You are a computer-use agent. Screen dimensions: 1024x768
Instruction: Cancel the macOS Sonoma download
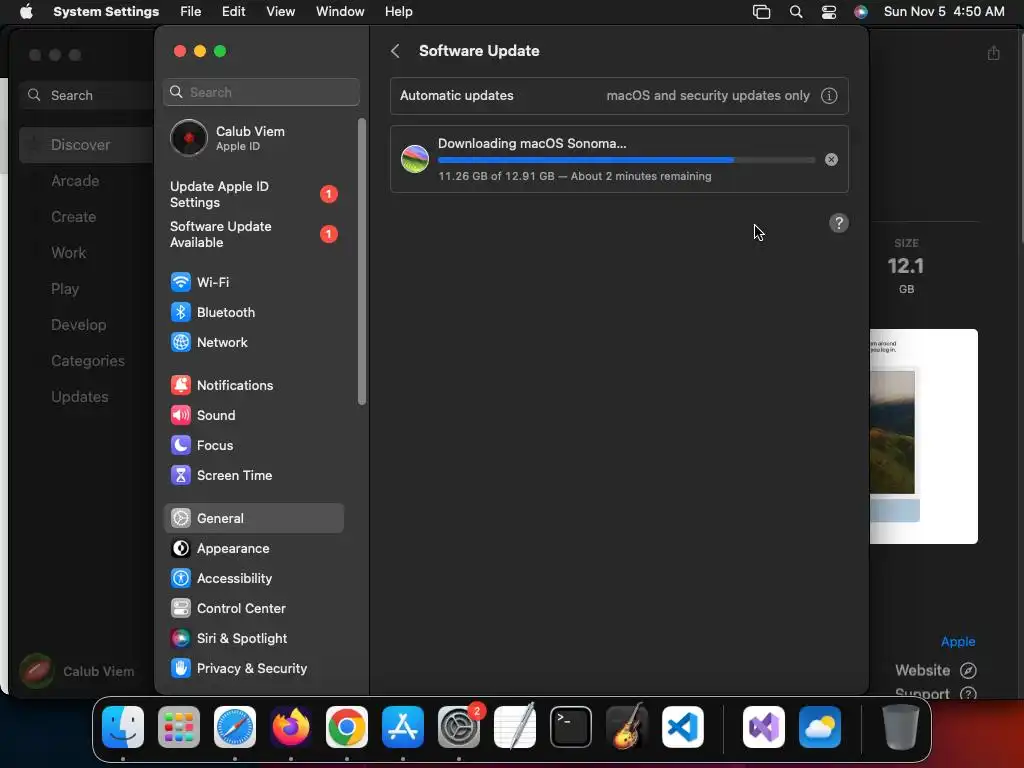coord(831,159)
